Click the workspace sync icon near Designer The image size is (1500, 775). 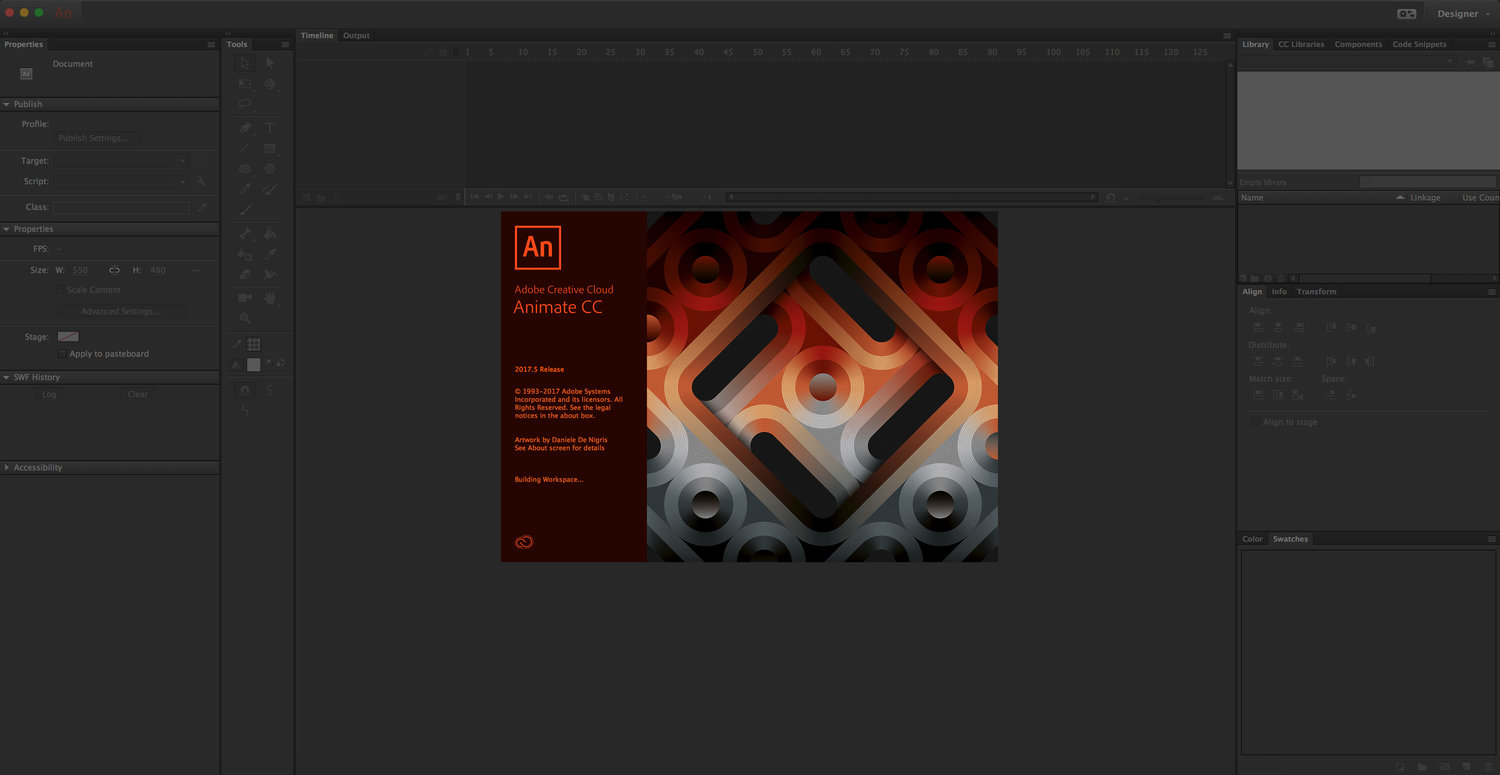1406,14
